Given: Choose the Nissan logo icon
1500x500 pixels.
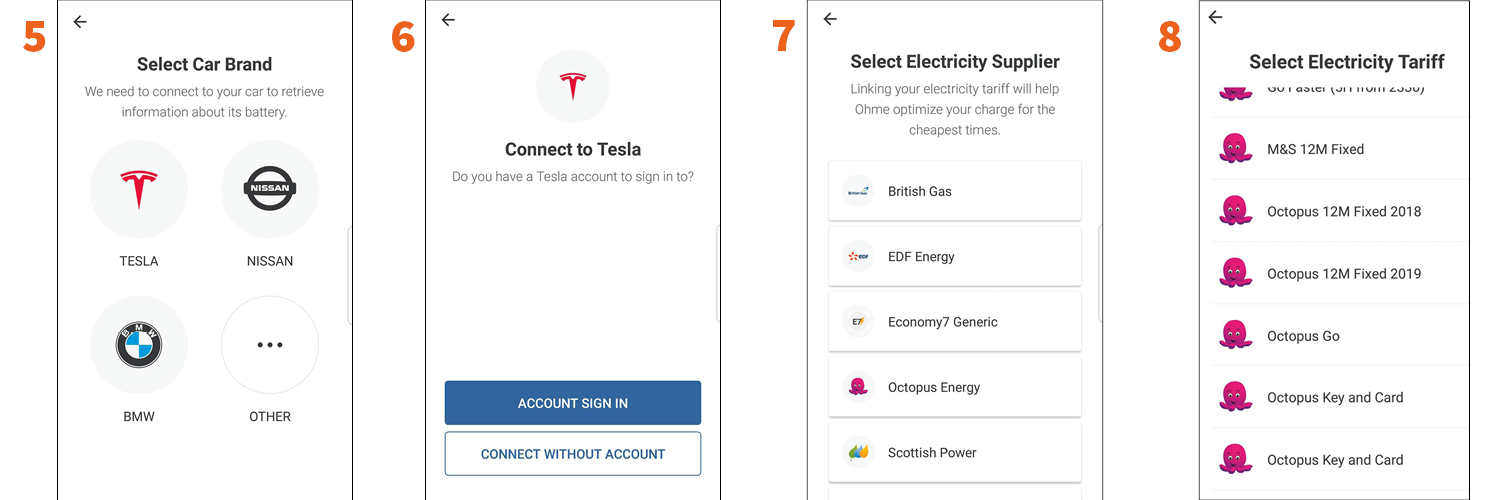Looking at the screenshot, I should tap(270, 189).
